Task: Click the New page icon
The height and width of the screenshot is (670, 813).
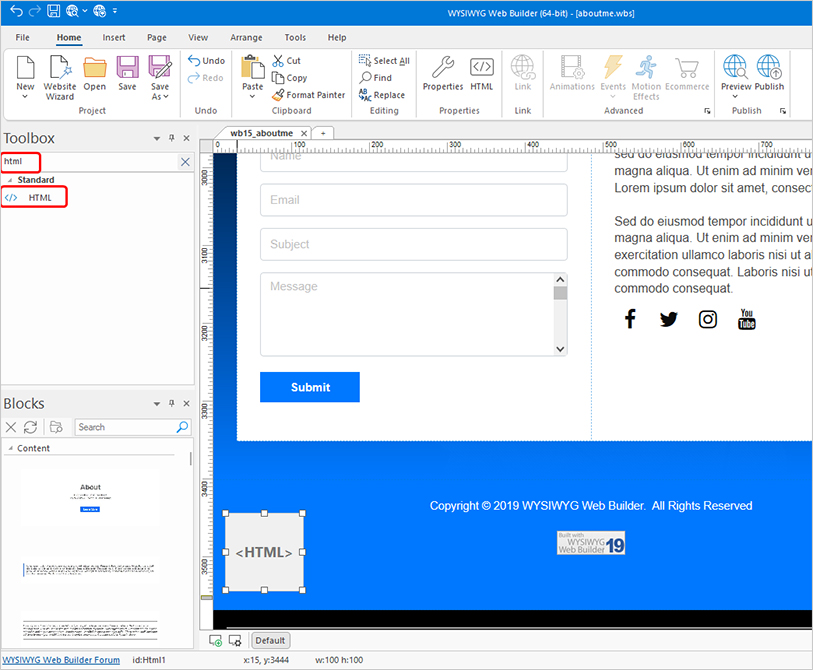Action: tap(25, 67)
